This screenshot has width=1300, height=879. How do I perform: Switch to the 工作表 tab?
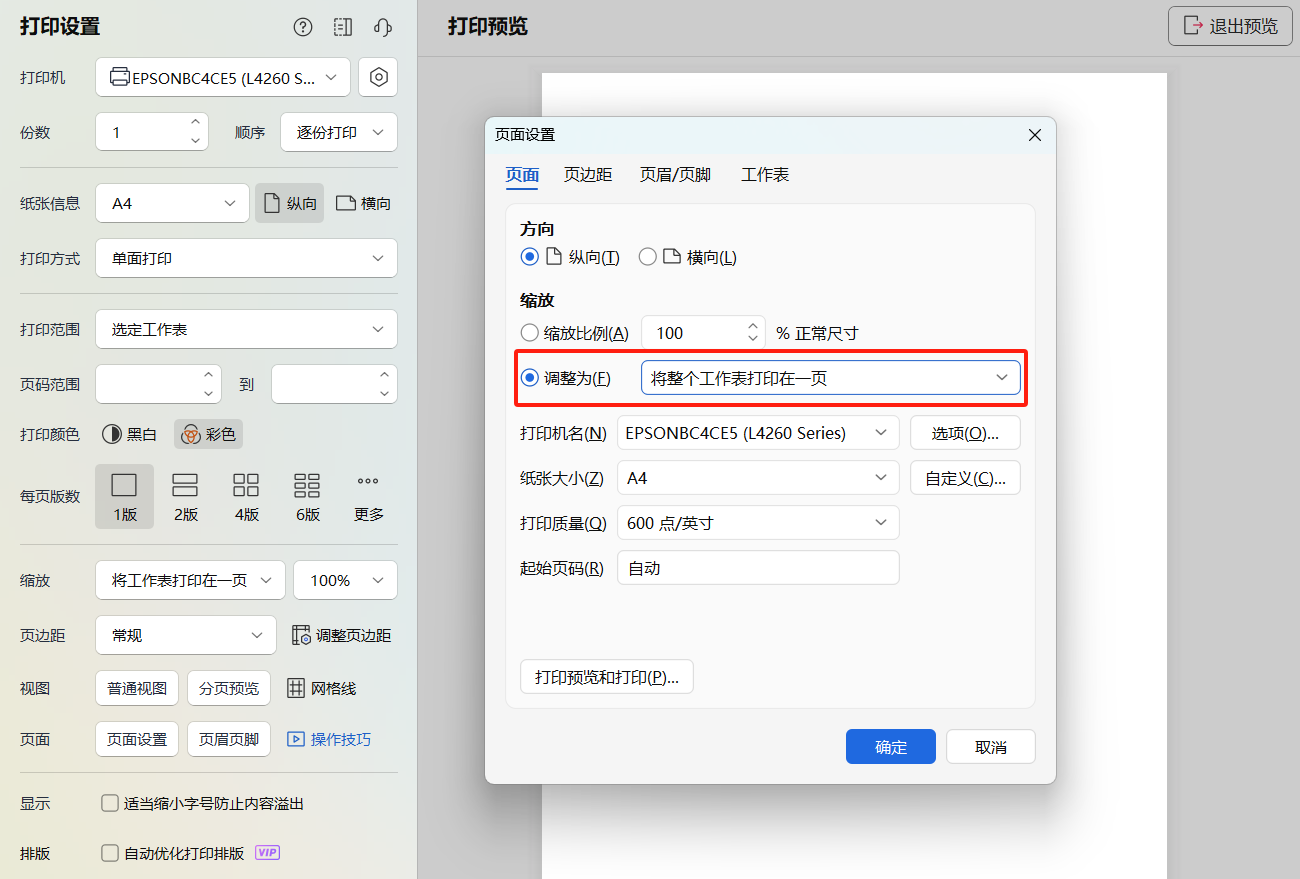pyautogui.click(x=765, y=174)
